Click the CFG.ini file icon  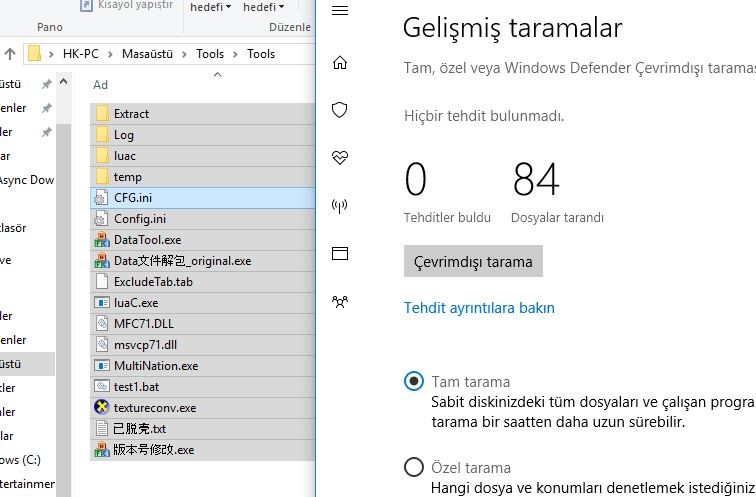point(101,198)
